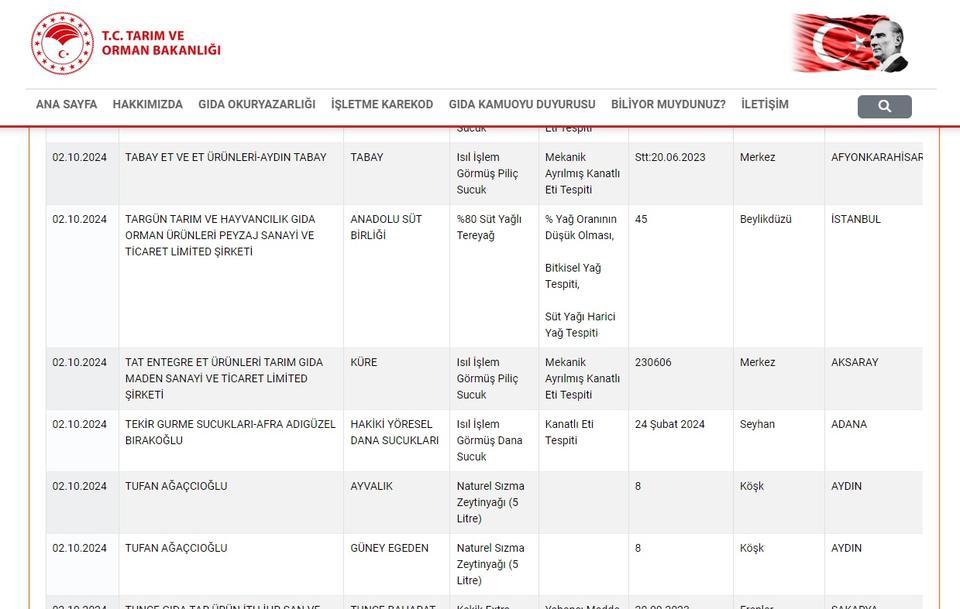
Task: Select İŞLETME KAREKOD in the navigation
Action: click(x=382, y=104)
